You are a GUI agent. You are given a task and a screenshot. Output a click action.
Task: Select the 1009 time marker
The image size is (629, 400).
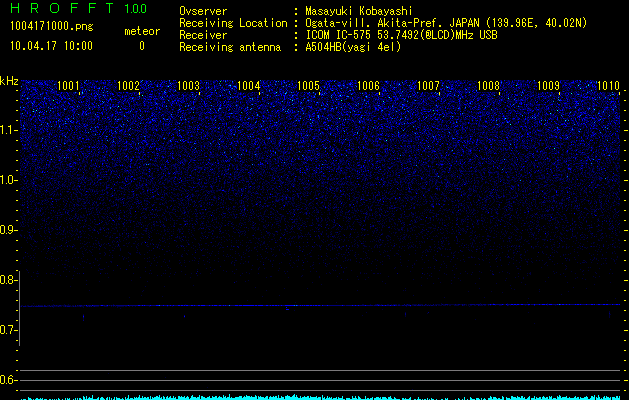tap(548, 86)
